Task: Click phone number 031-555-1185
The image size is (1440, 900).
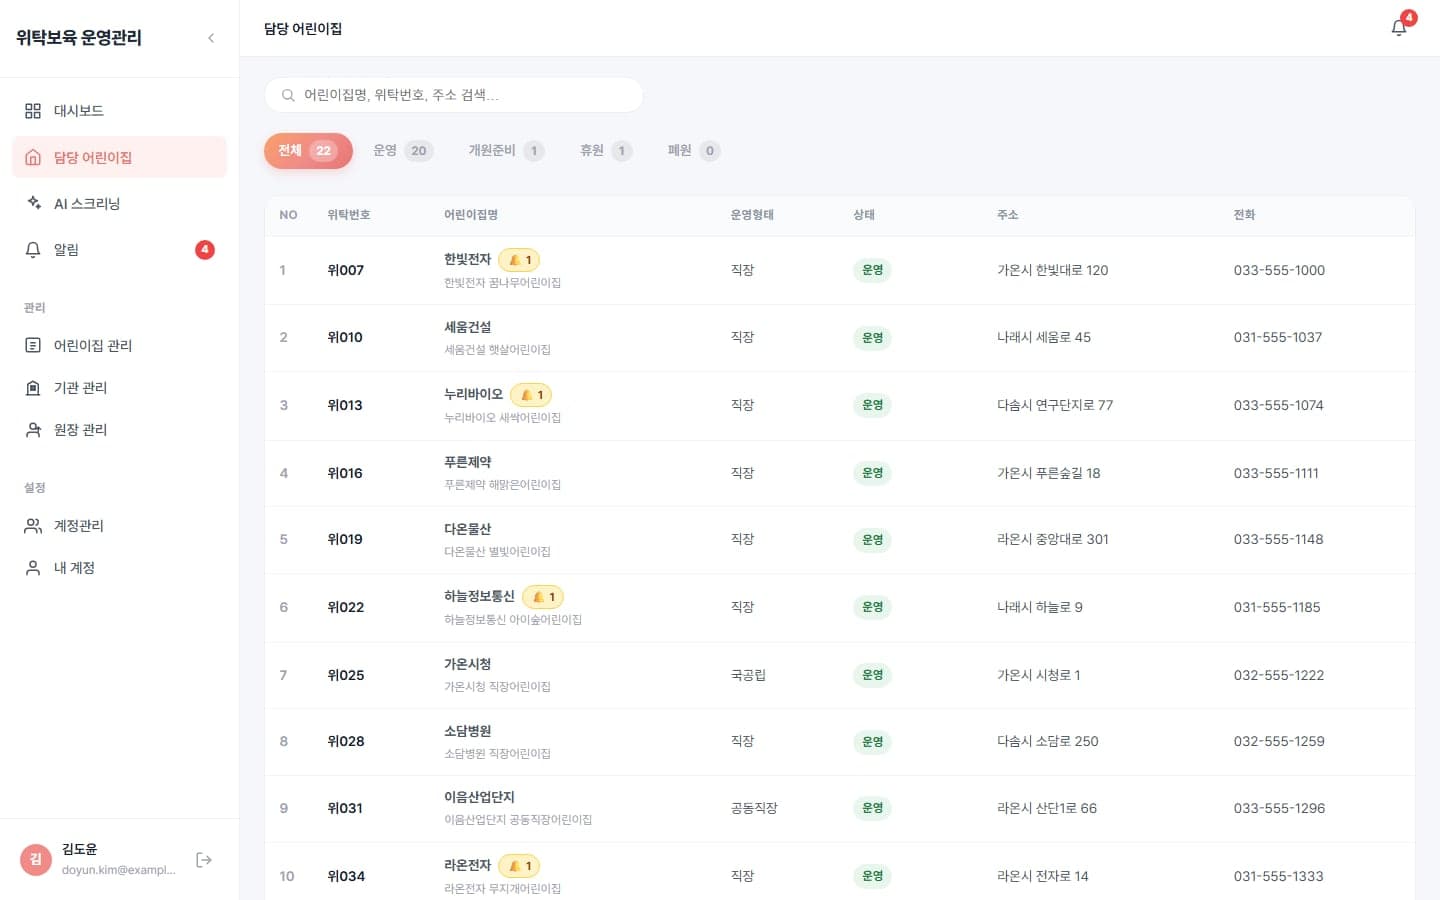Action: (x=1277, y=607)
